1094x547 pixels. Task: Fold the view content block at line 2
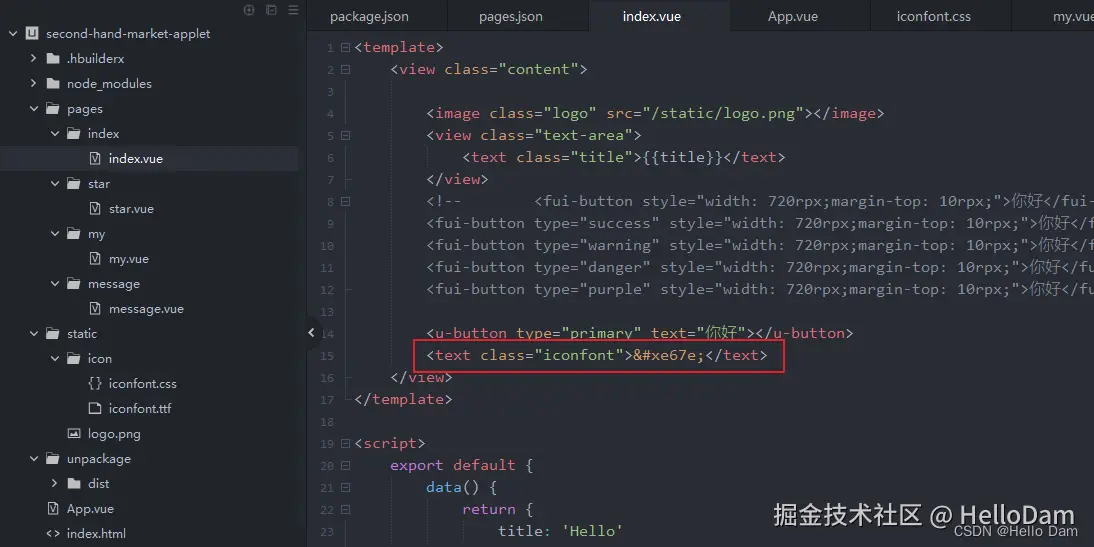tap(345, 70)
